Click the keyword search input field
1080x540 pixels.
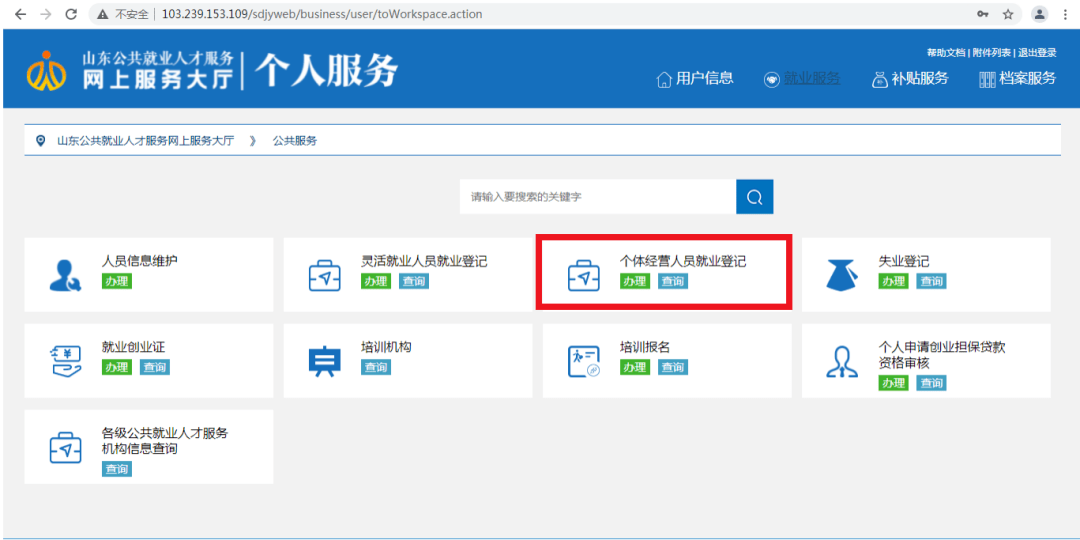pos(598,197)
